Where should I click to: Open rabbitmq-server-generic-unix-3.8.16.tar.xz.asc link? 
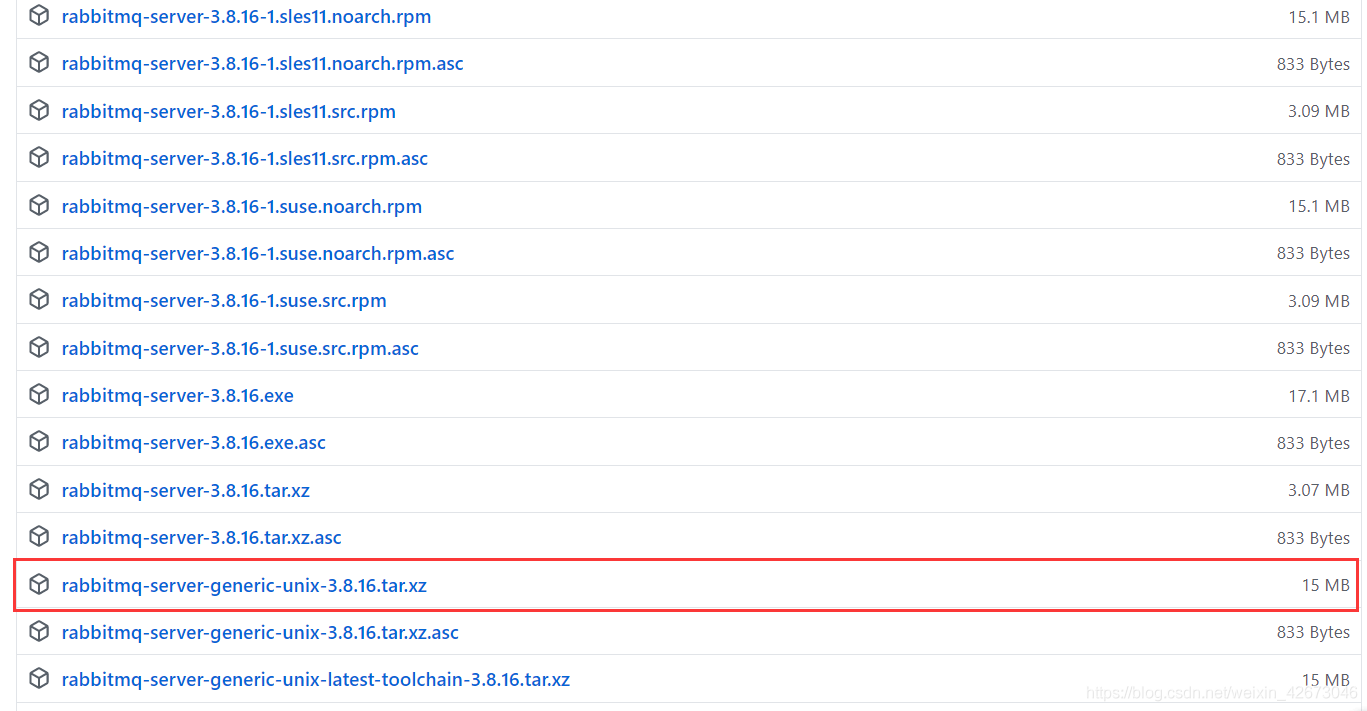pos(260,632)
